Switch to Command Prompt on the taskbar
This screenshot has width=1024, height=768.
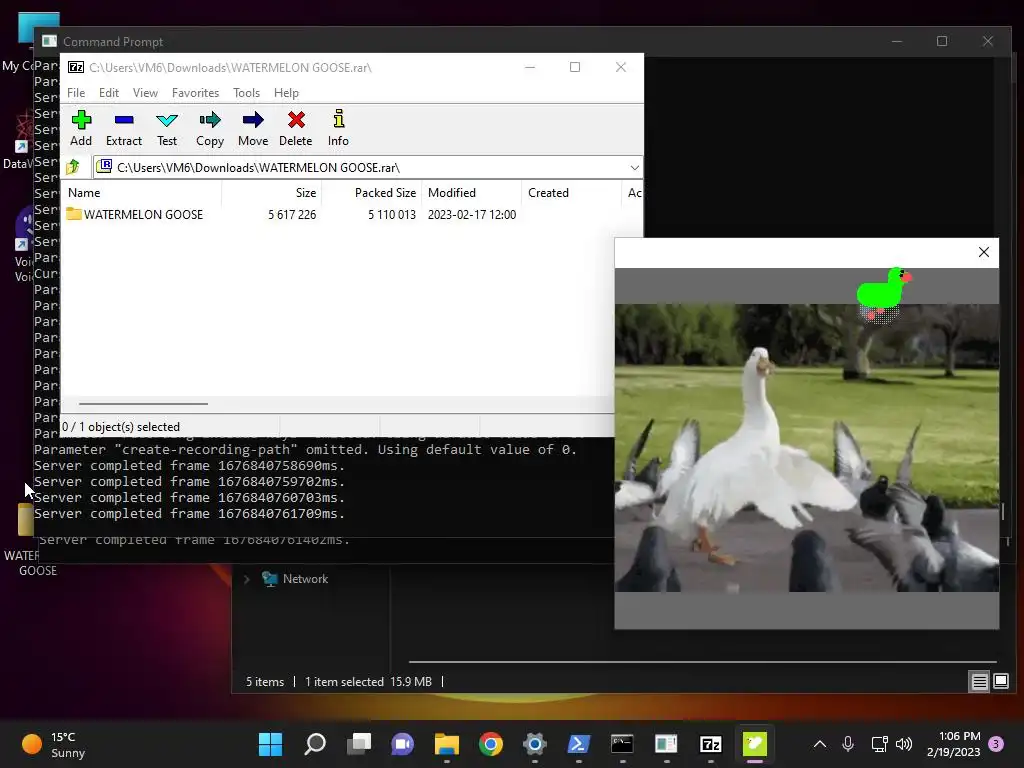tap(622, 744)
